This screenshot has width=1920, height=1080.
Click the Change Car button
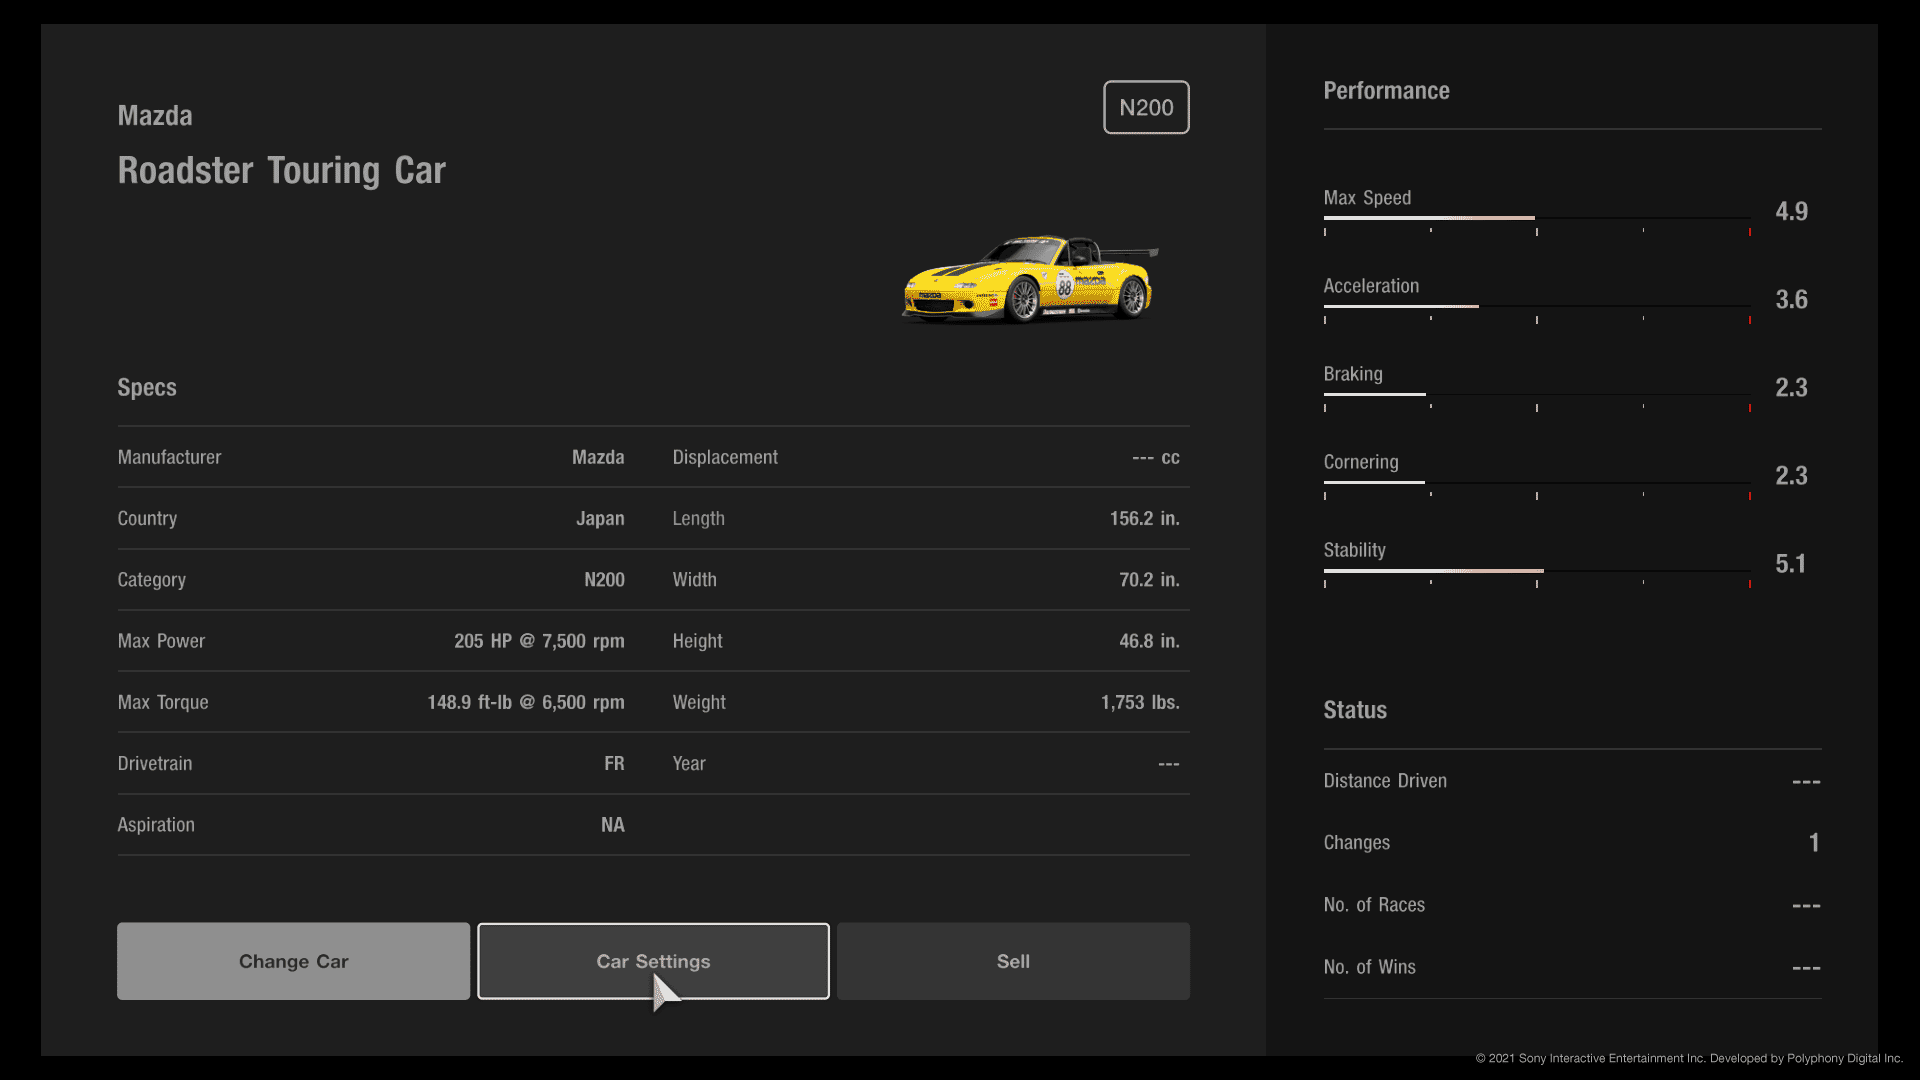click(x=293, y=961)
